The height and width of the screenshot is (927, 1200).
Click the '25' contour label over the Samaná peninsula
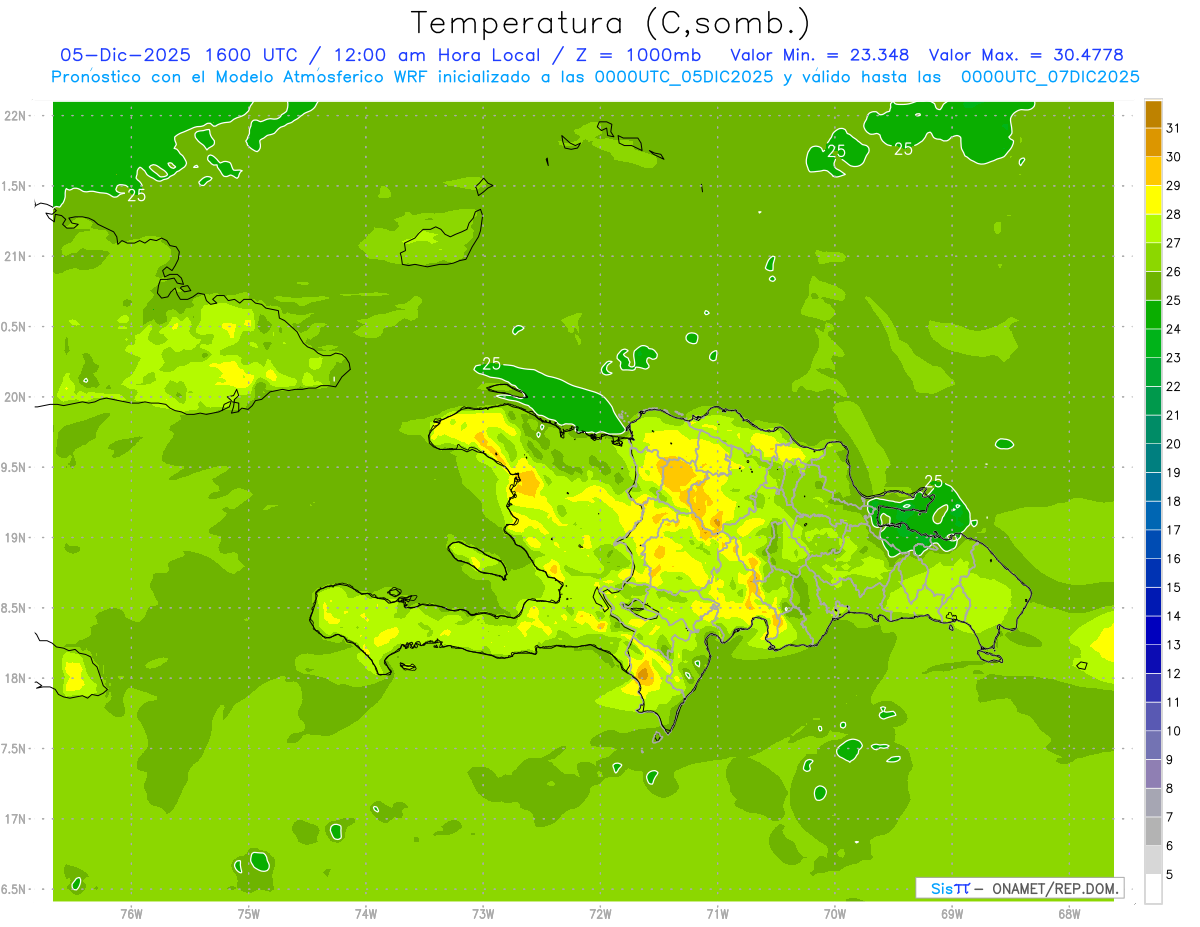[x=934, y=482]
